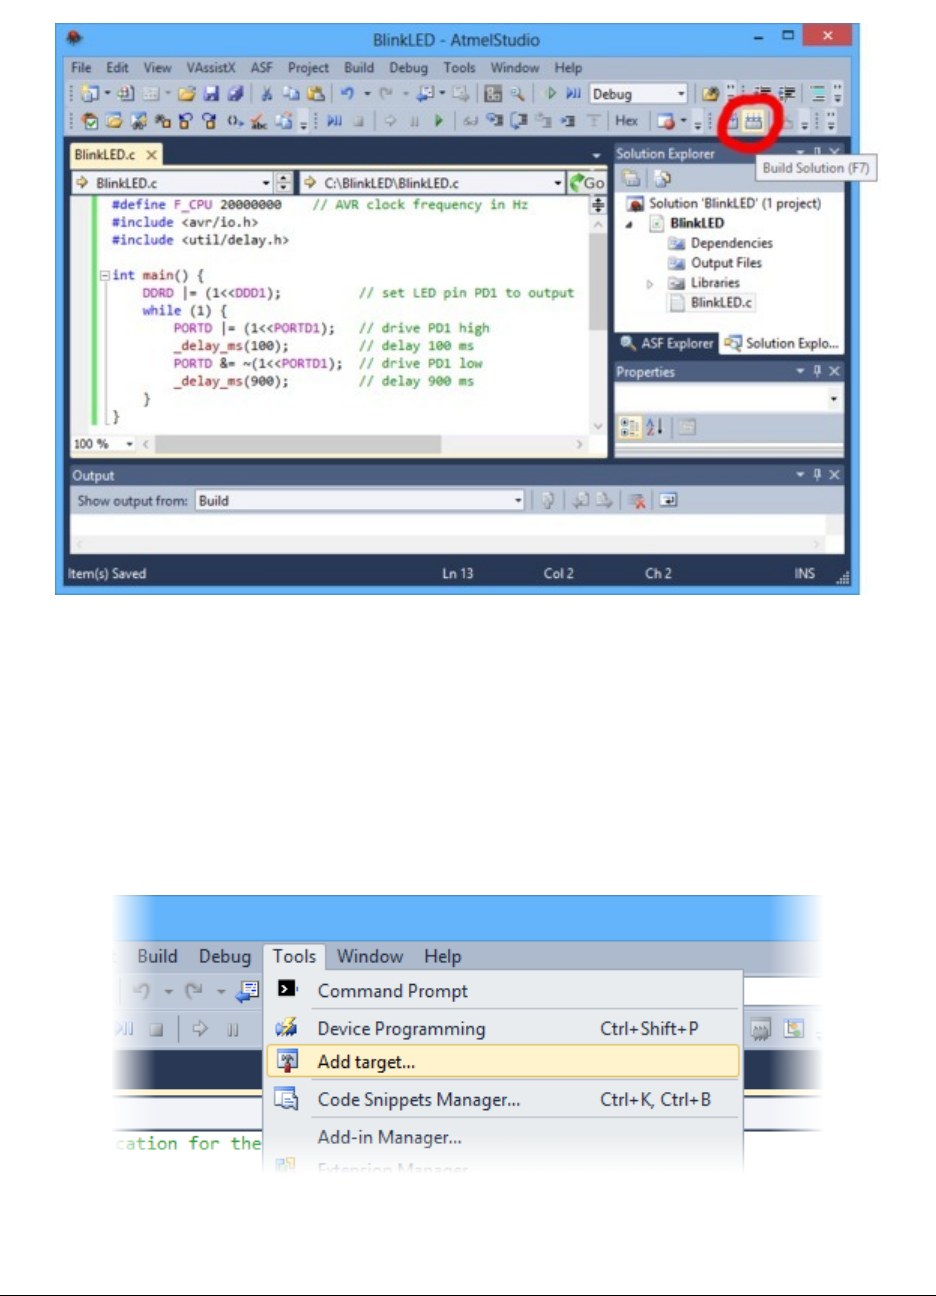Click the Paste icon in AtmelStudio toolbar
The width and height of the screenshot is (936, 1296).
coord(315,94)
